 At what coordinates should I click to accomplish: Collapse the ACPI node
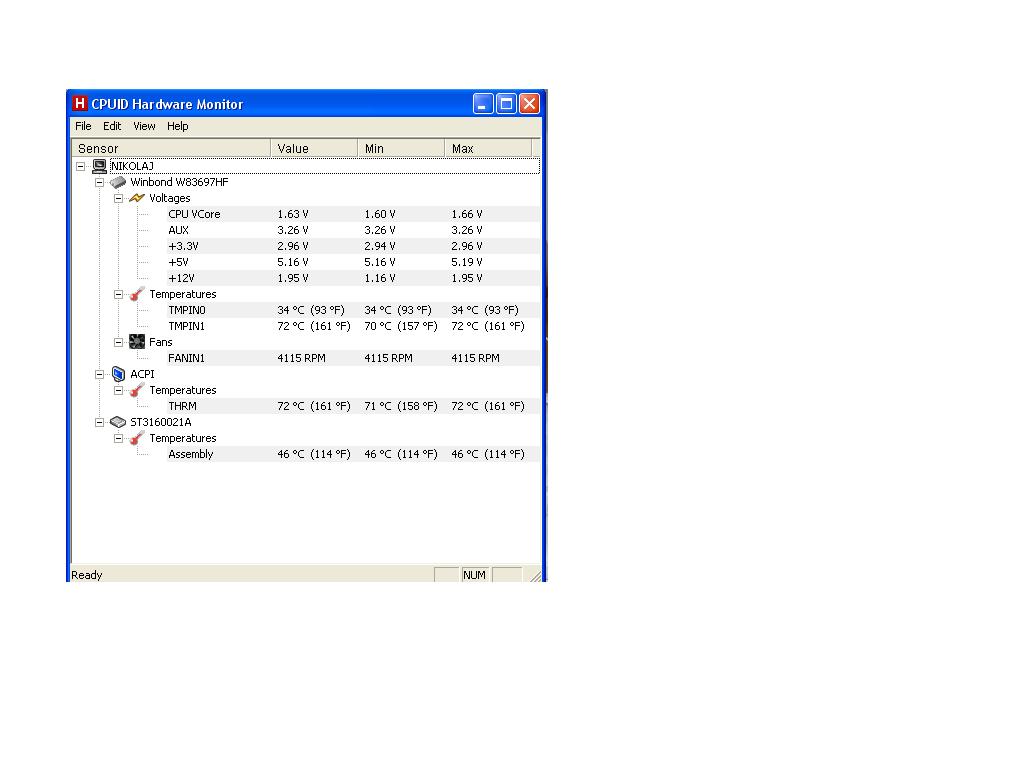[99, 374]
